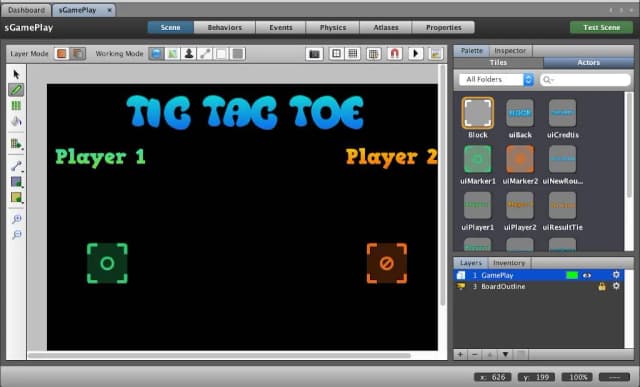Screen dimensions: 640x387
Task: Select the uiCredits actor thumbnail
Action: click(562, 113)
